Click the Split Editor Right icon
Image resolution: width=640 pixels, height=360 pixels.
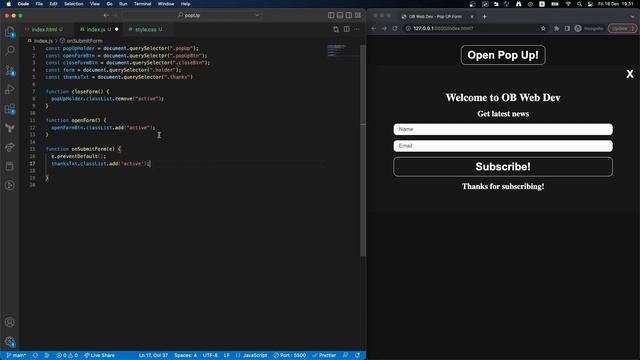(x=347, y=29)
